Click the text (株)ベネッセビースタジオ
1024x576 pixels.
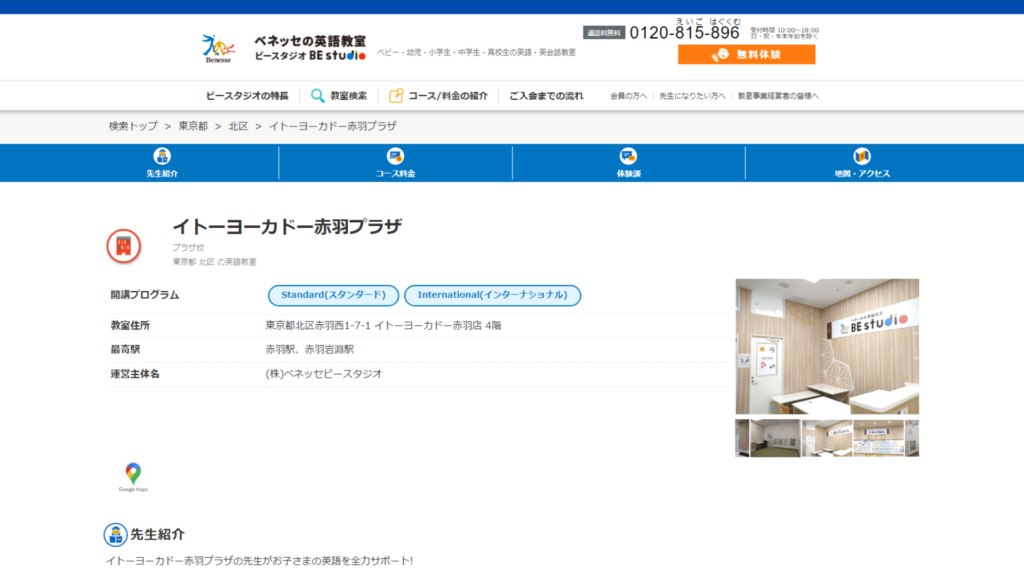click(x=324, y=374)
